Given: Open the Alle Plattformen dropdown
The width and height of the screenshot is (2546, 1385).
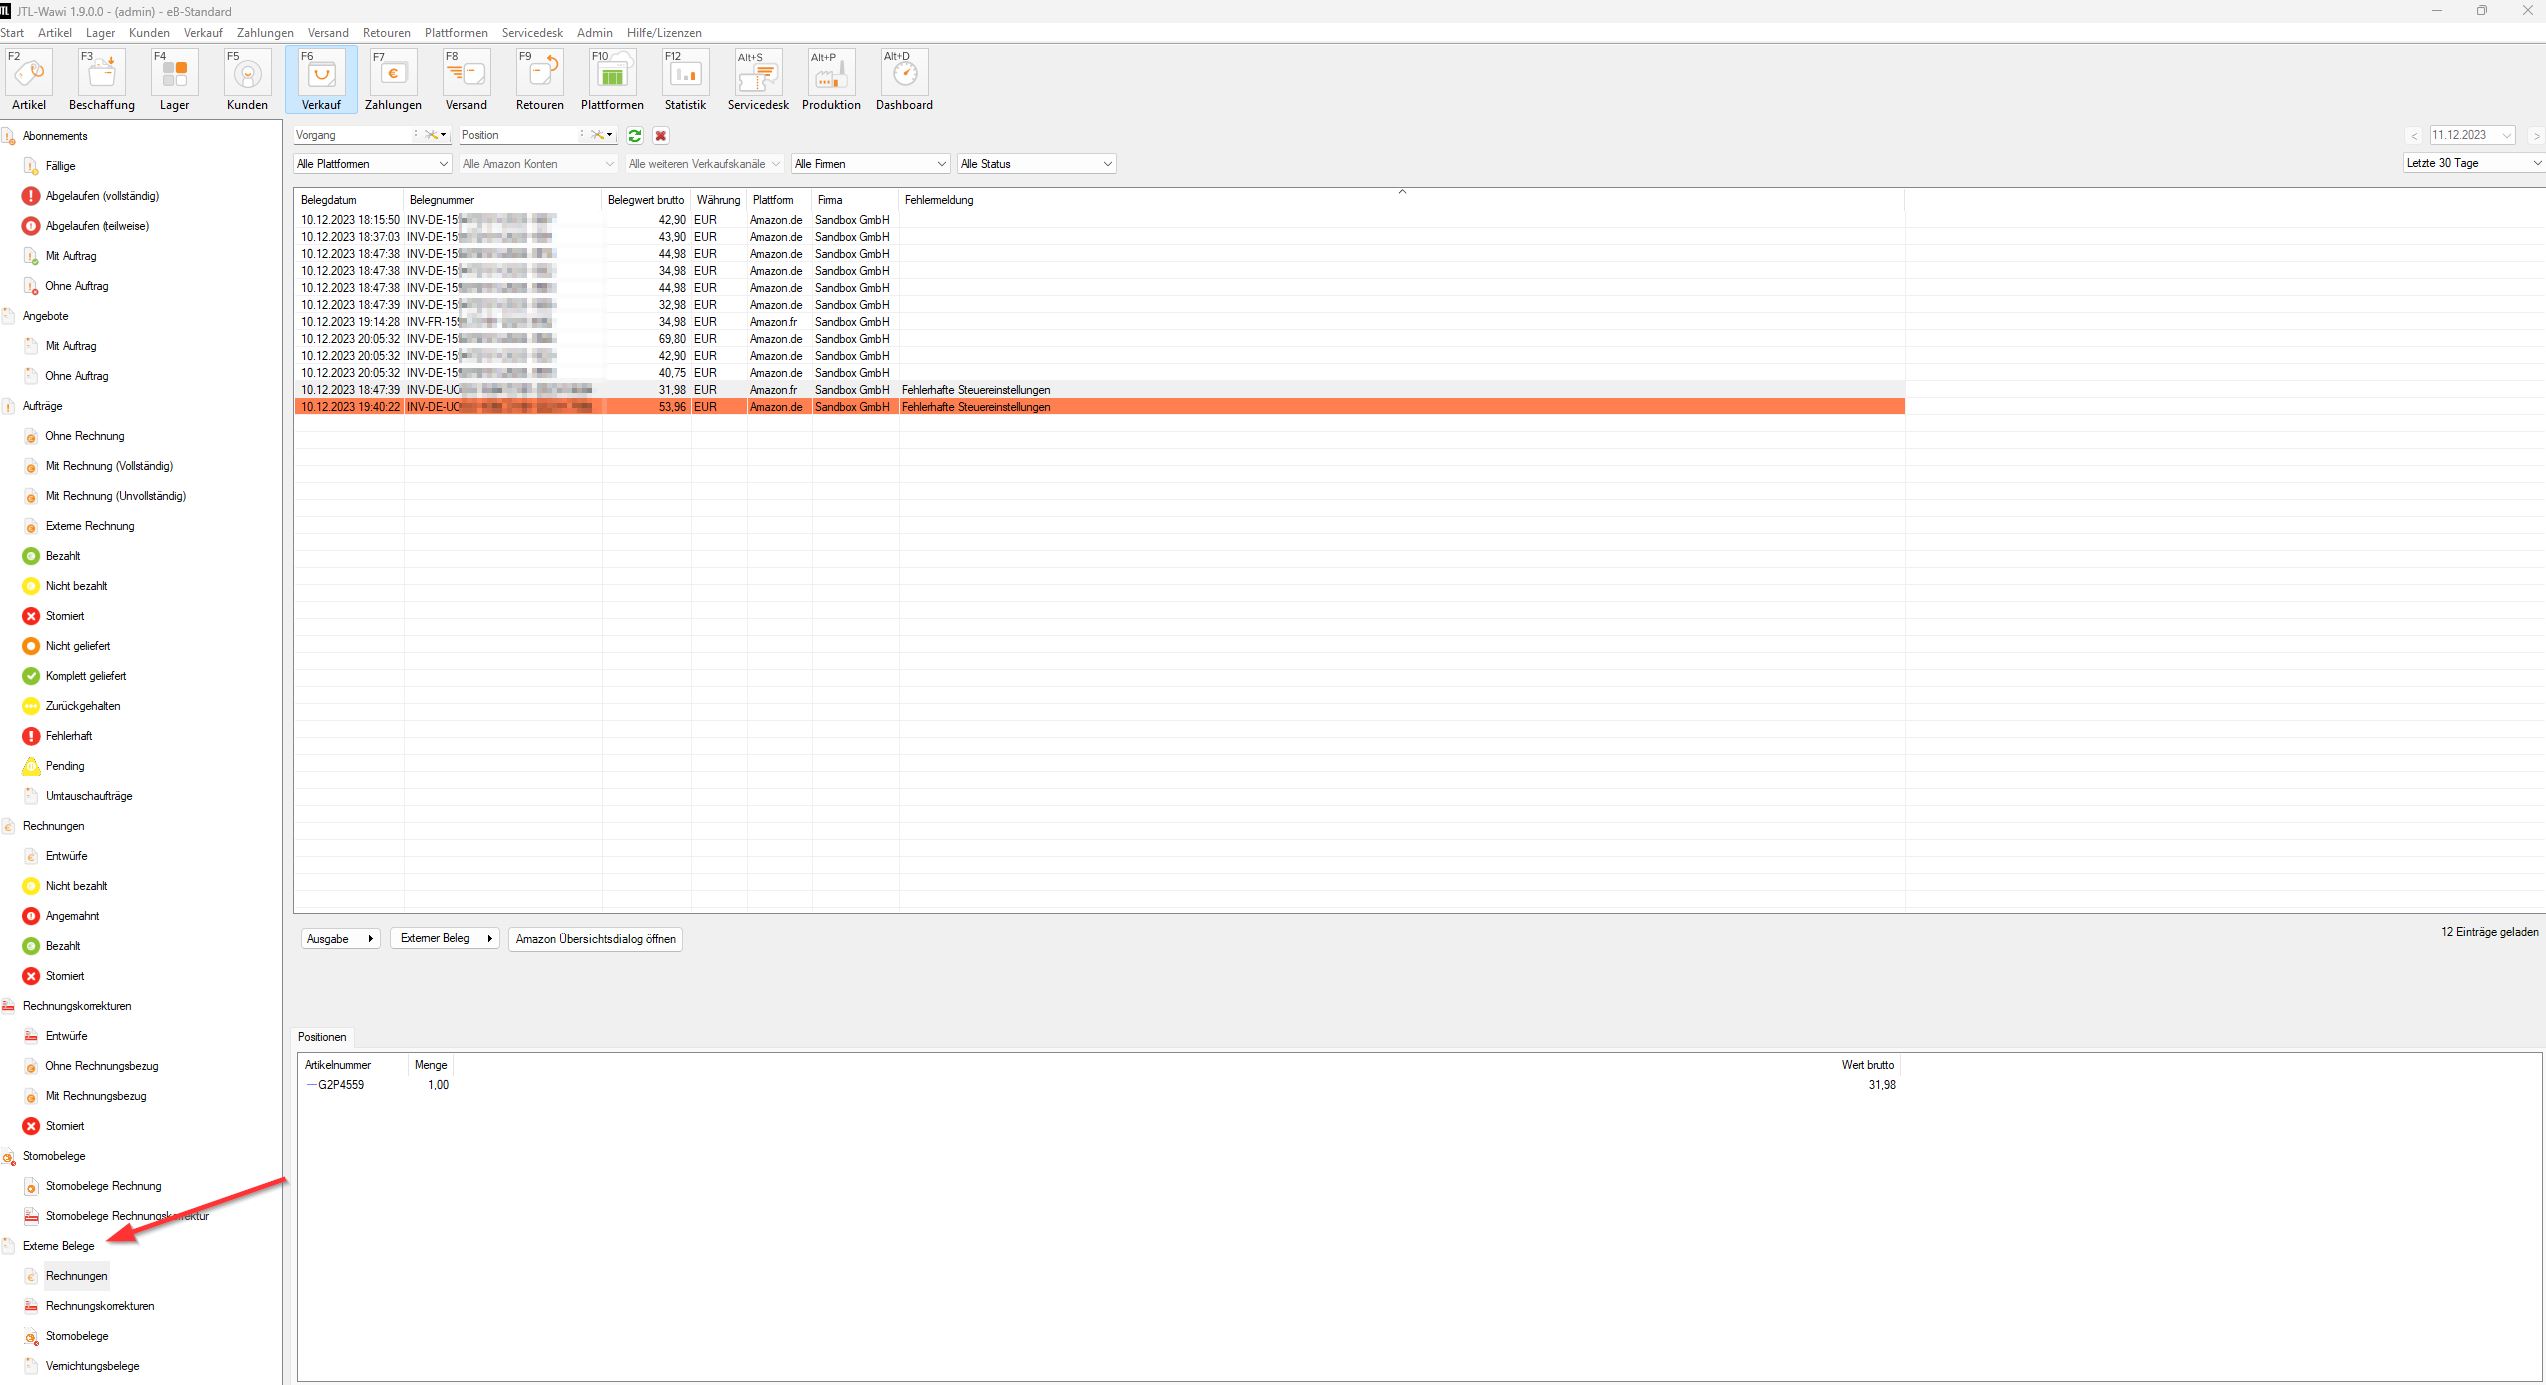Looking at the screenshot, I should tap(373, 164).
